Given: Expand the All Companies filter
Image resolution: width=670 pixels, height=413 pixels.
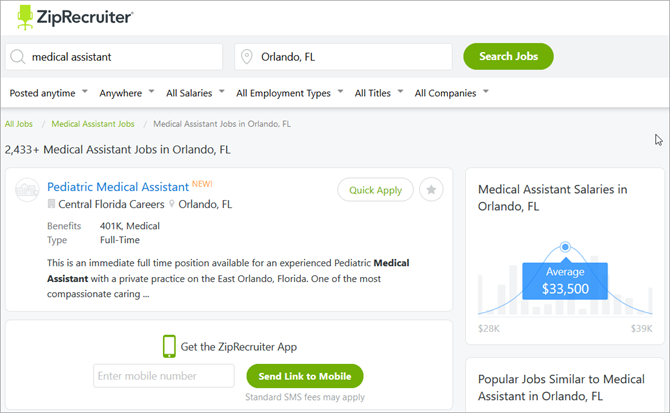Looking at the screenshot, I should point(451,93).
